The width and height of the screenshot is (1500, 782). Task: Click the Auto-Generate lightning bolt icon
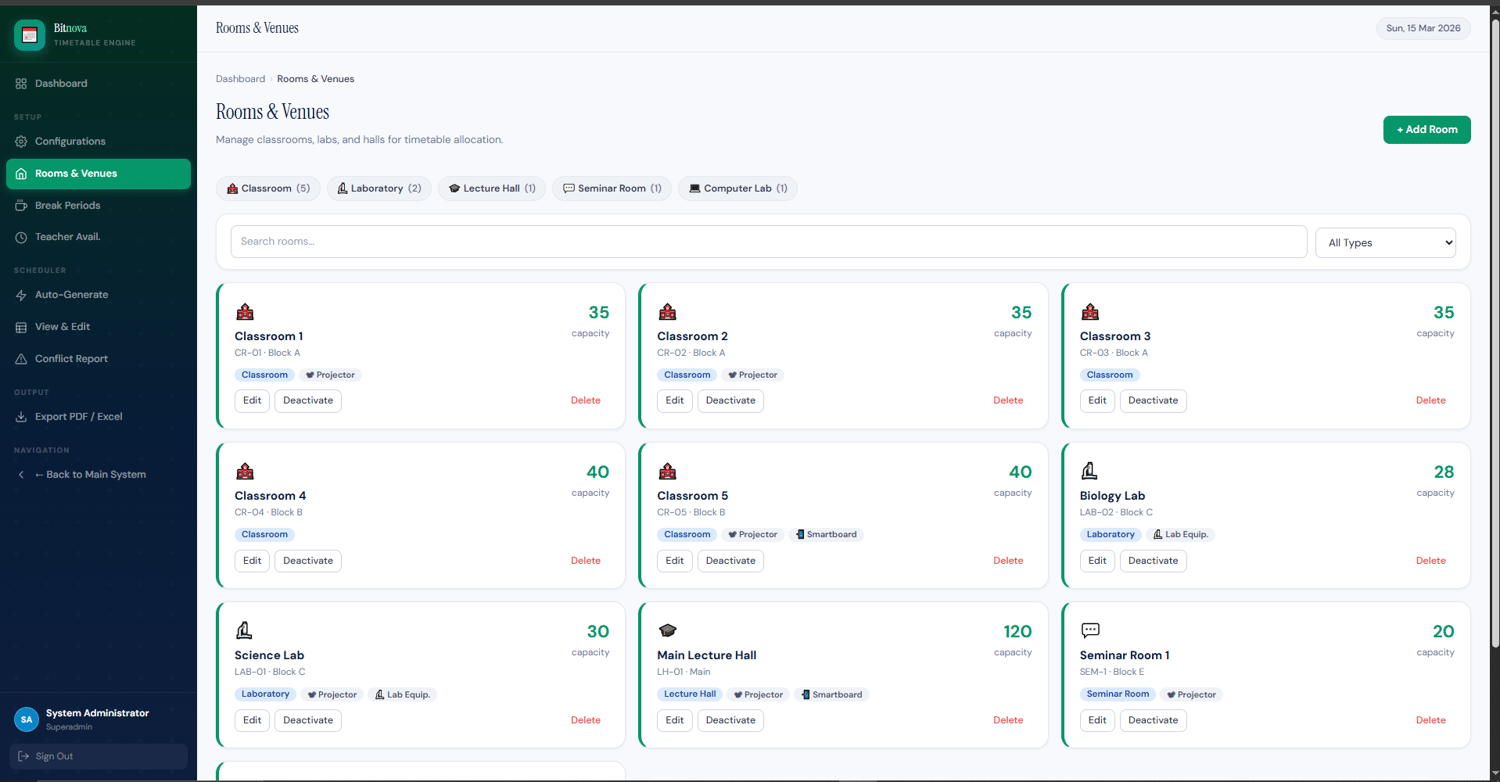point(21,296)
